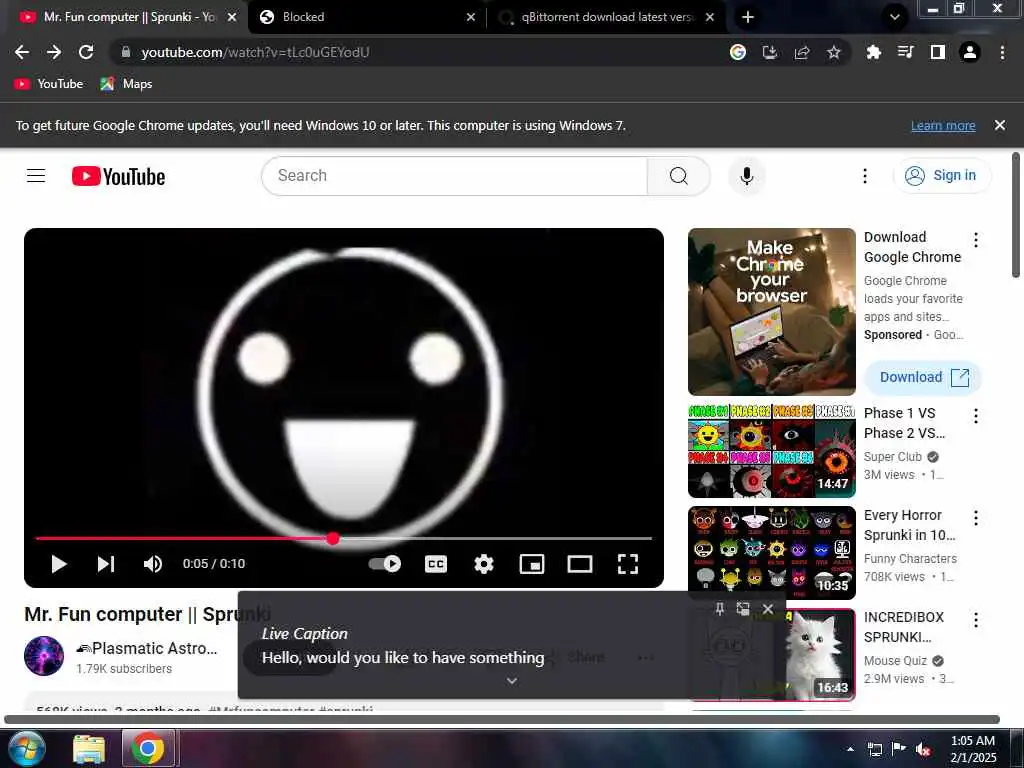Open Make Chrome your browser ad thumbnail
This screenshot has width=1024, height=768.
tap(771, 312)
